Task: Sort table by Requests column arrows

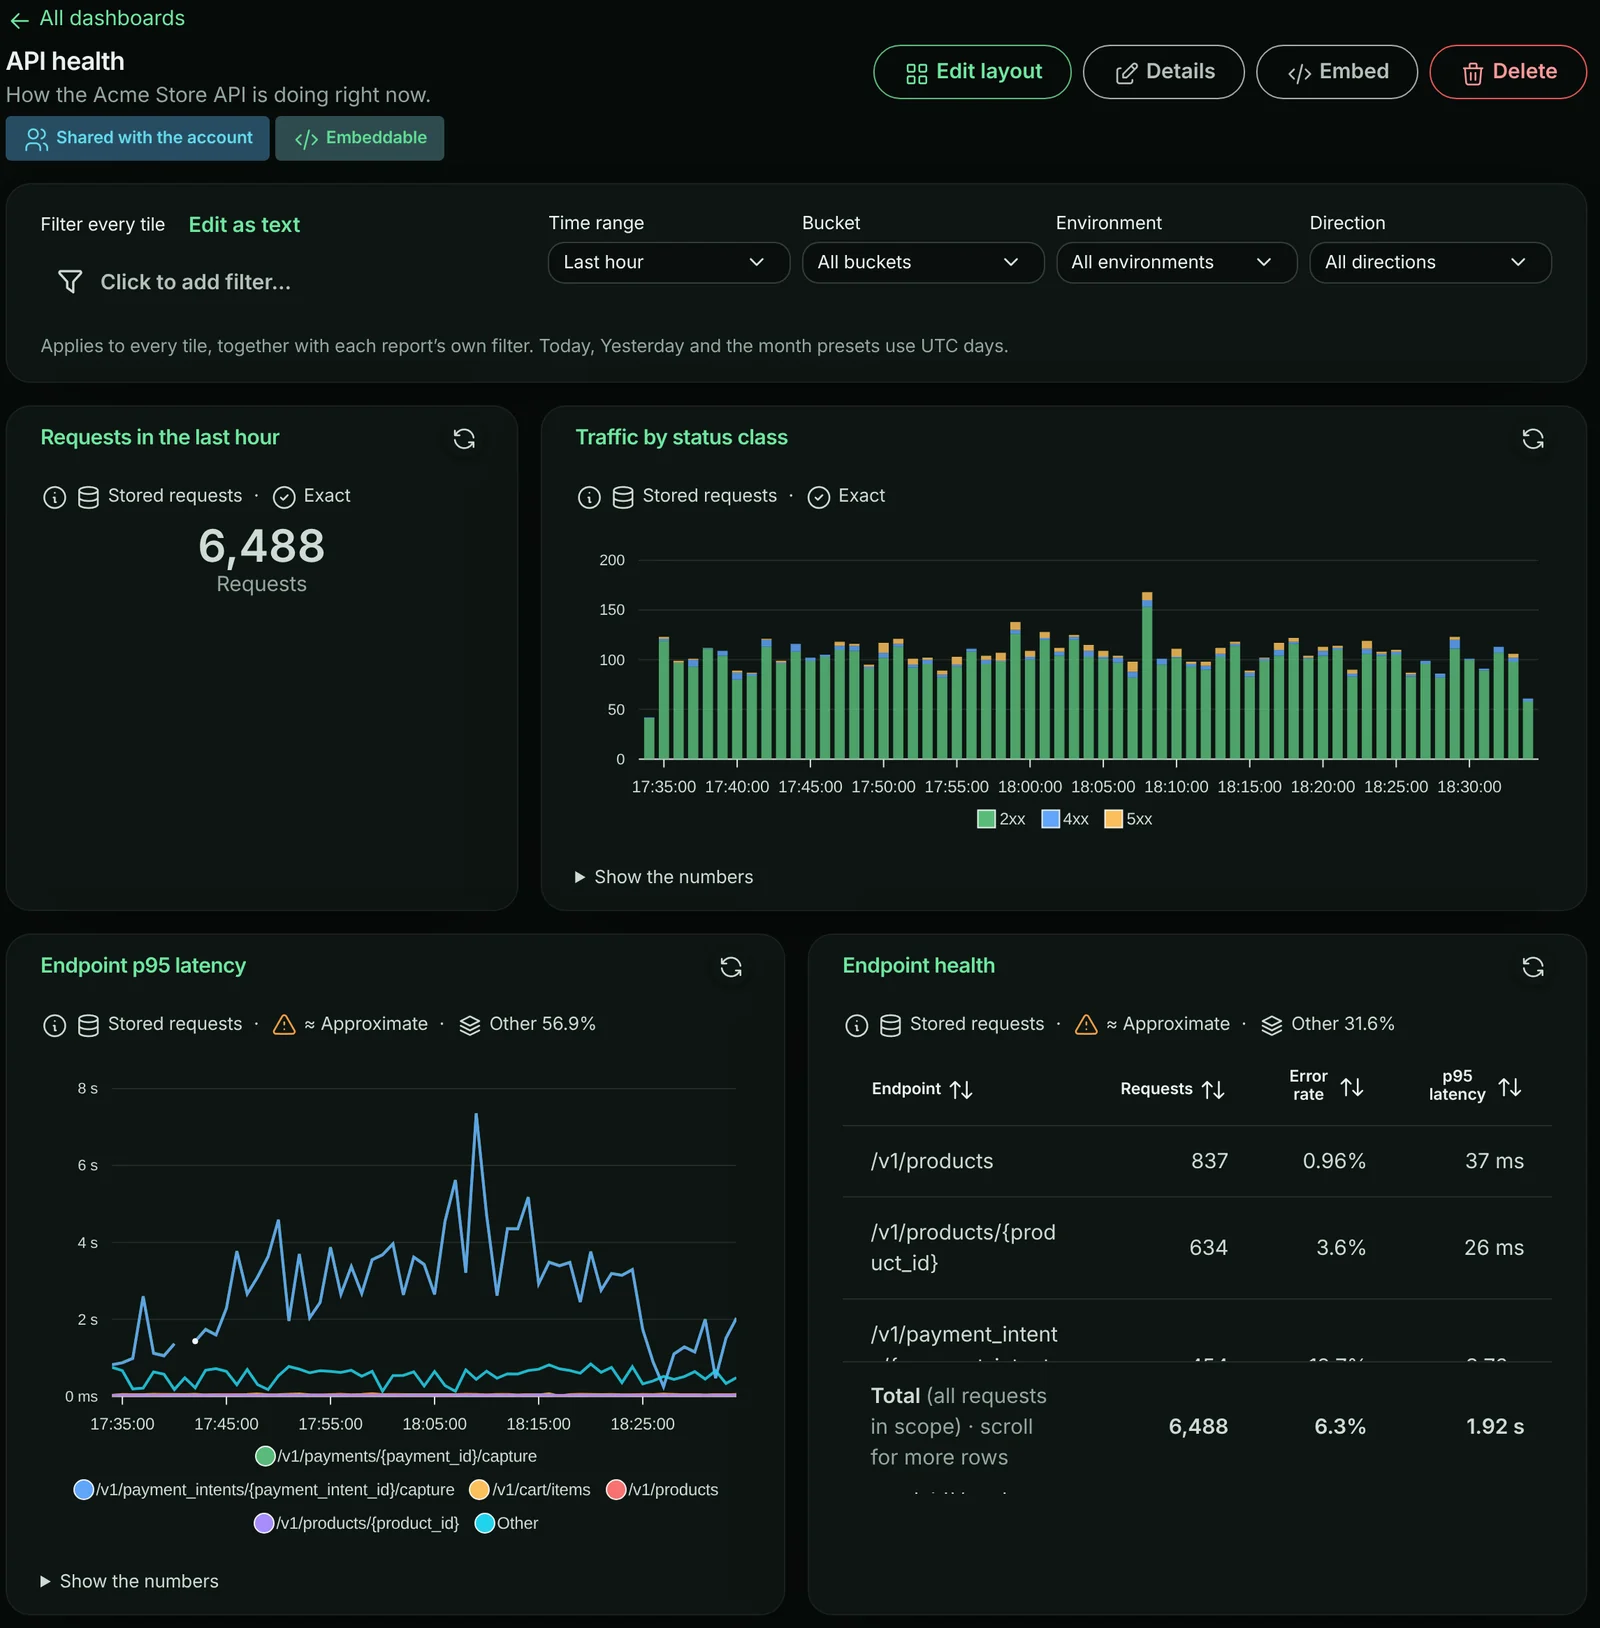Action: [x=1213, y=1089]
